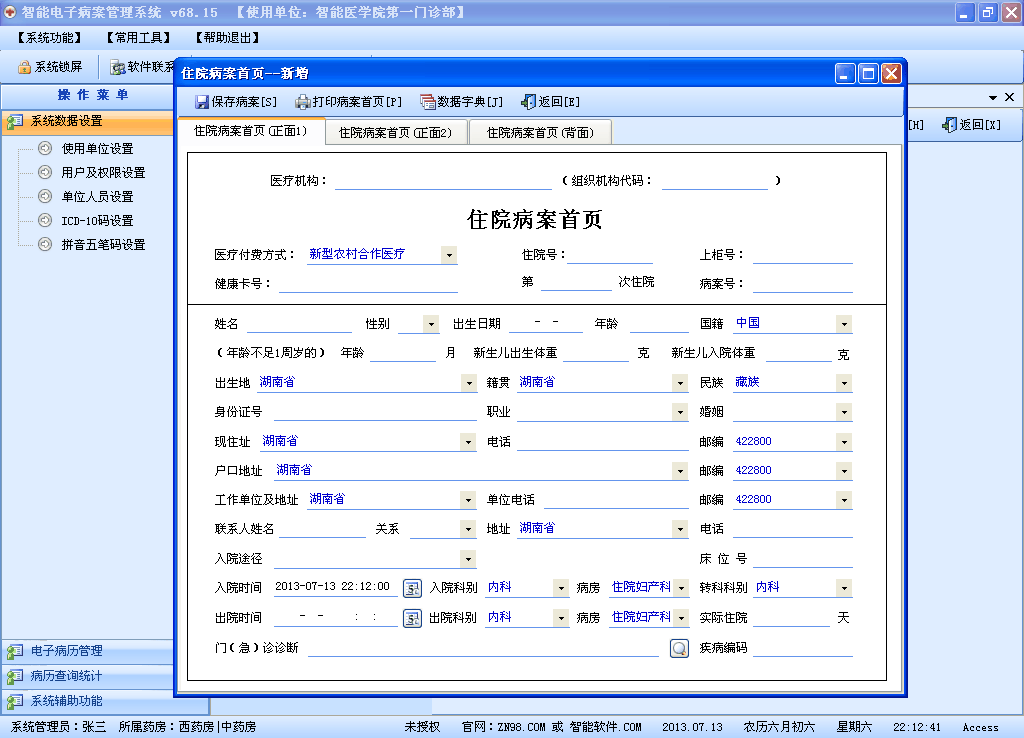1024x738 pixels.
Task: Expand the 关系 dropdown
Action: pos(468,529)
